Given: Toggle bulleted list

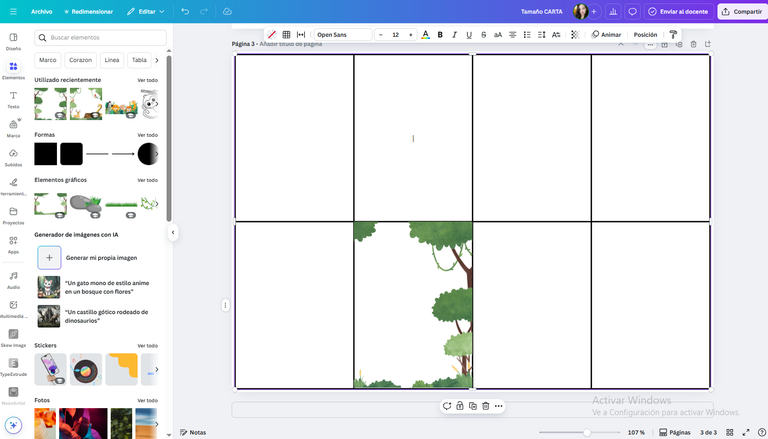Looking at the screenshot, I should [x=527, y=34].
